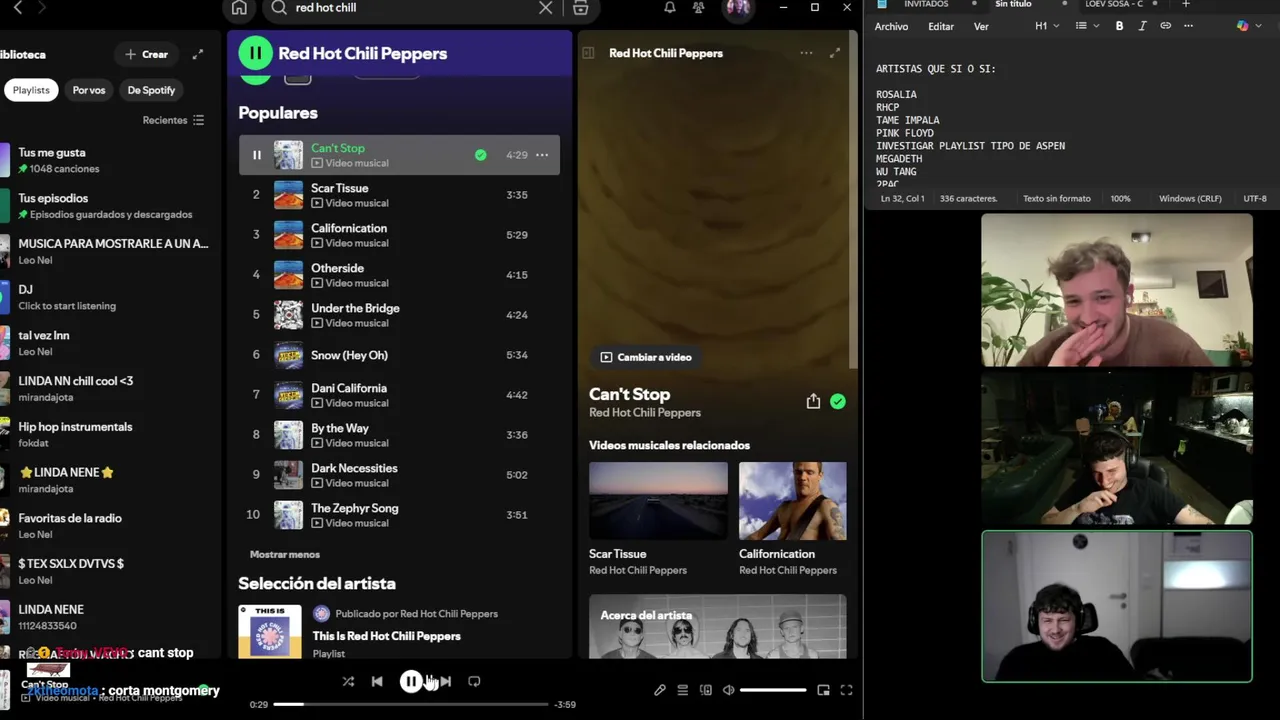Open Recientes sort dropdown in library
The height and width of the screenshot is (720, 1280).
(173, 120)
